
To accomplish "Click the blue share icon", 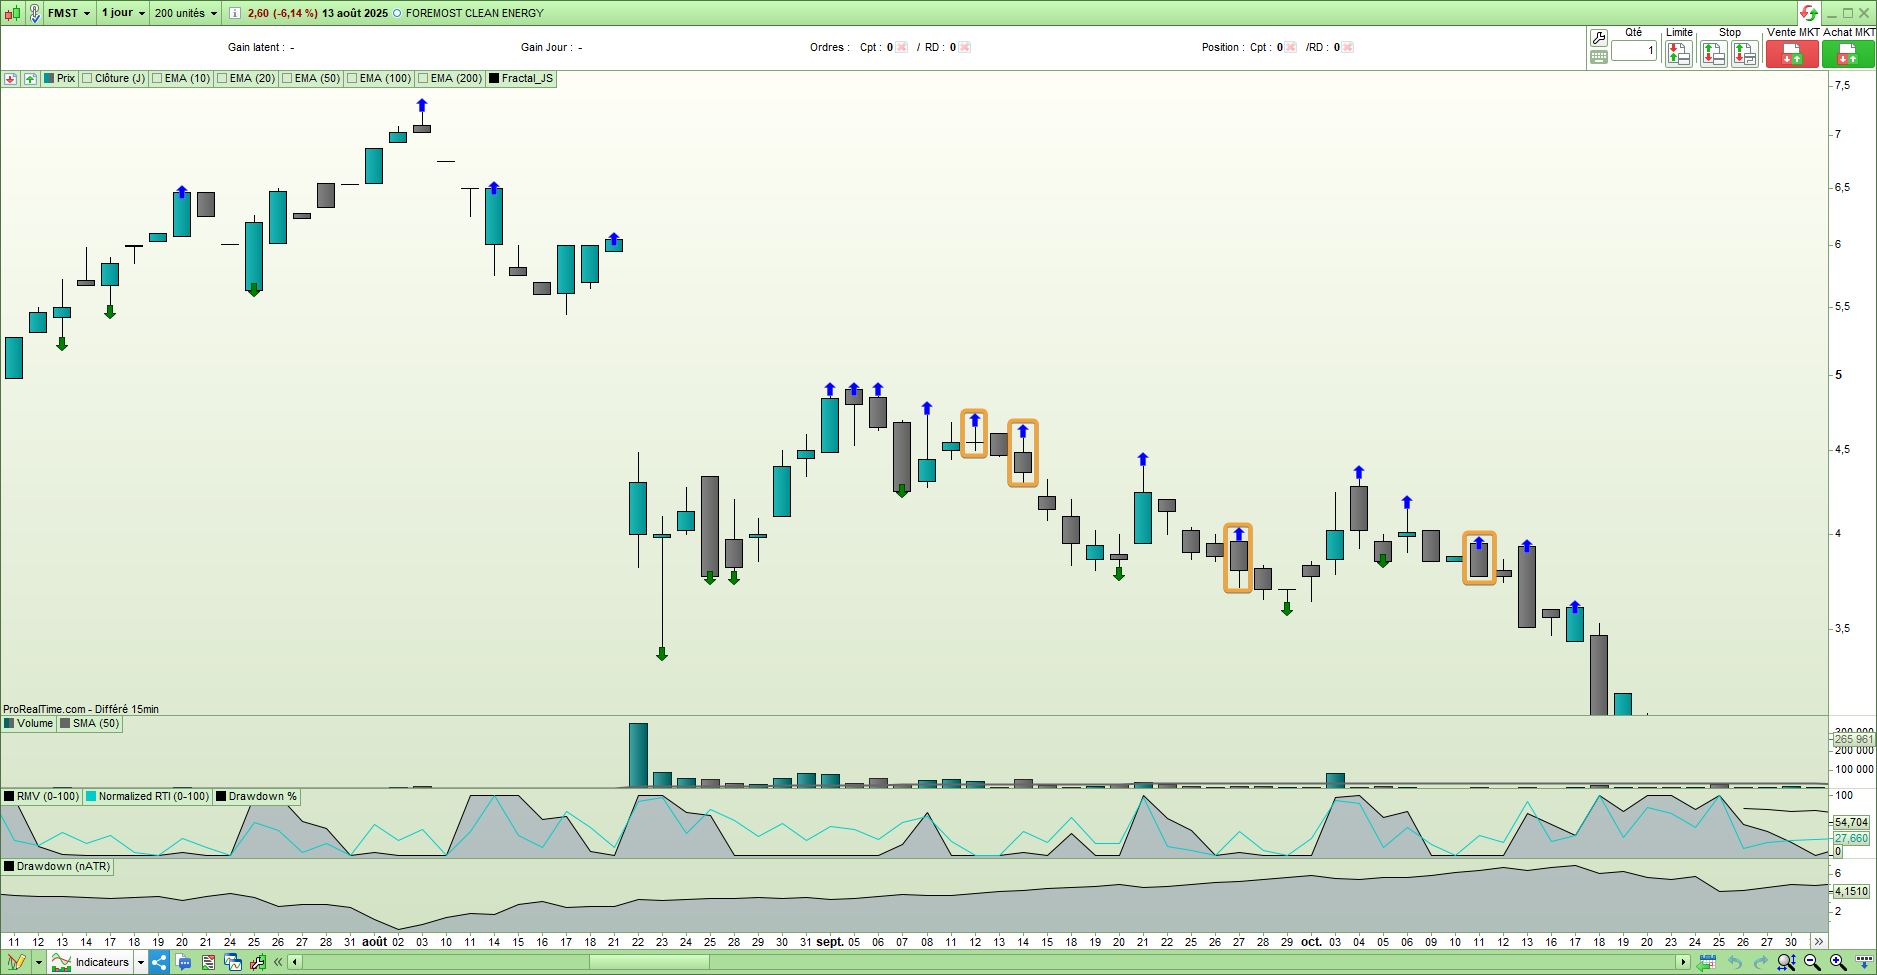I will point(159,962).
